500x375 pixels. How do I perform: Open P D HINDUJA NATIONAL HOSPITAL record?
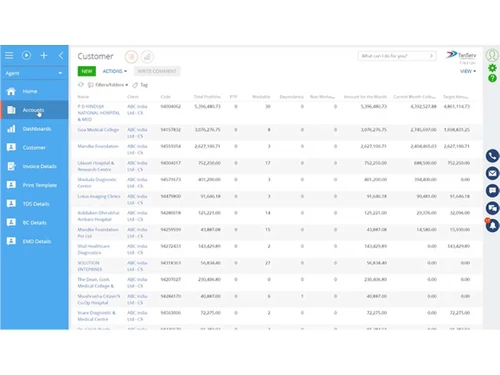tap(98, 113)
